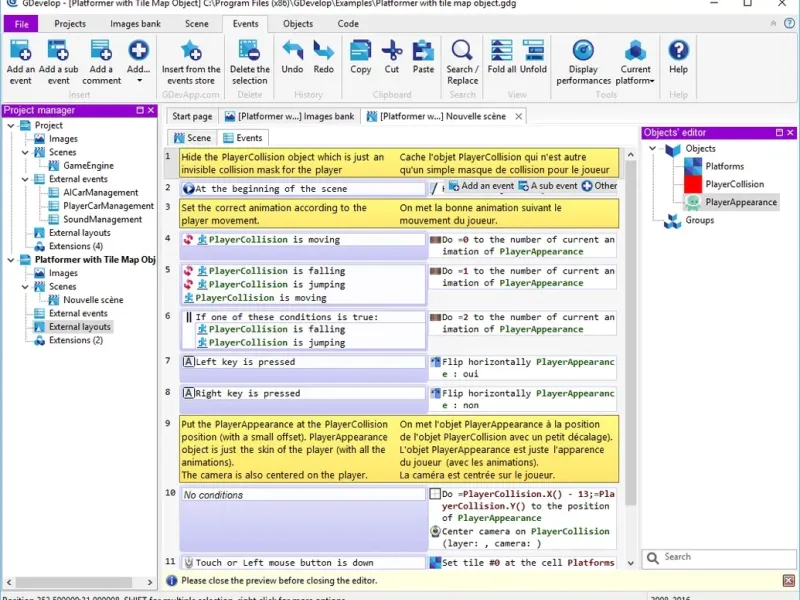Viewport: 800px width, 600px height.
Task: Open the Add... dropdown in ribbon
Action: point(139,61)
